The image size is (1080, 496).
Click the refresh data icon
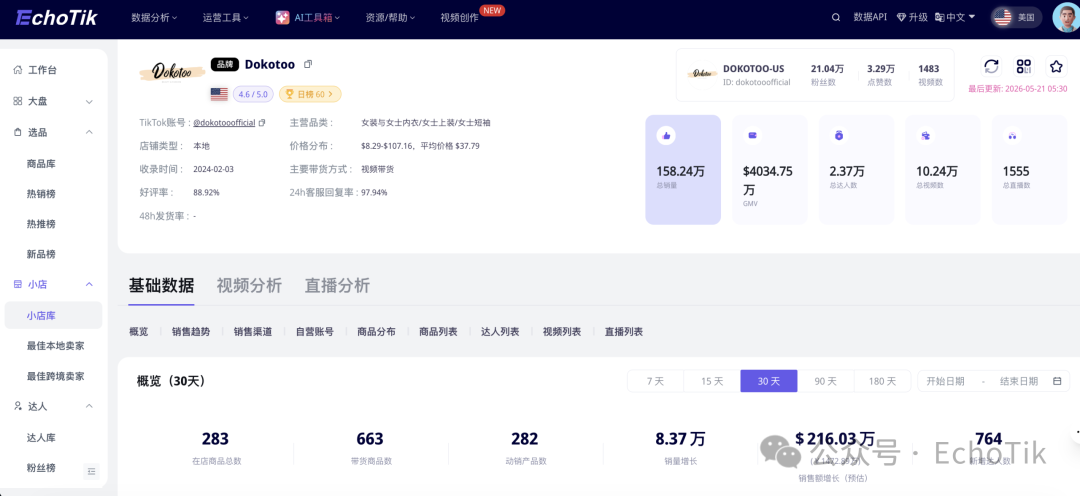coord(991,66)
